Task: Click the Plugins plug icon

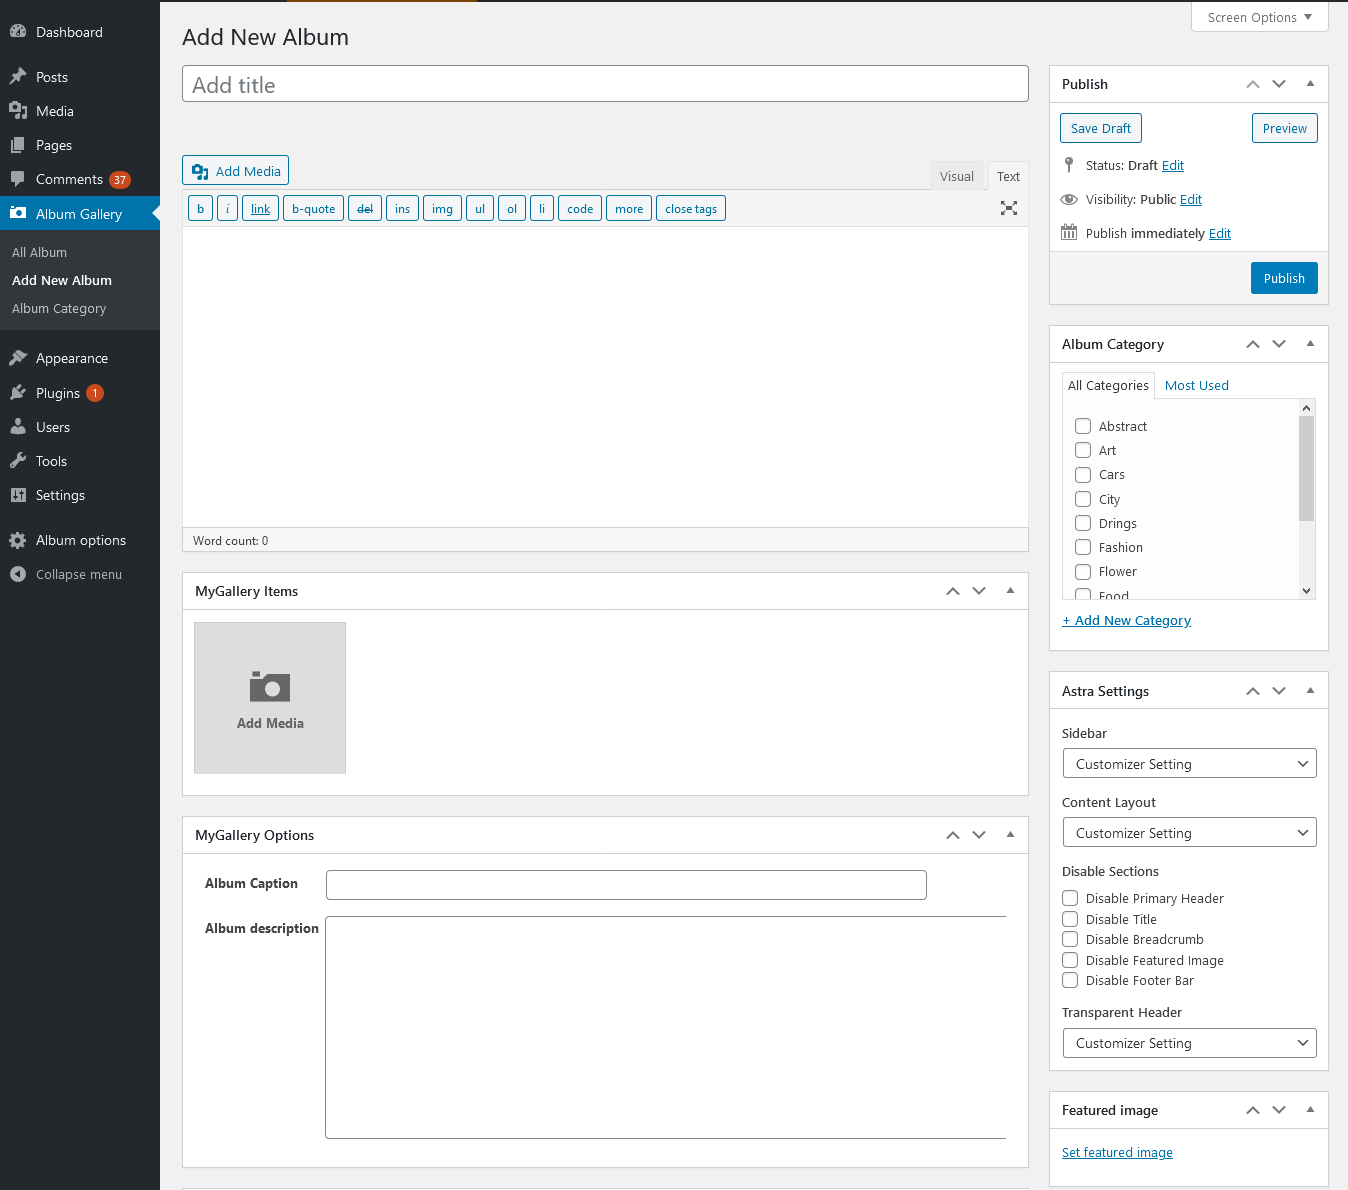Action: coord(18,393)
